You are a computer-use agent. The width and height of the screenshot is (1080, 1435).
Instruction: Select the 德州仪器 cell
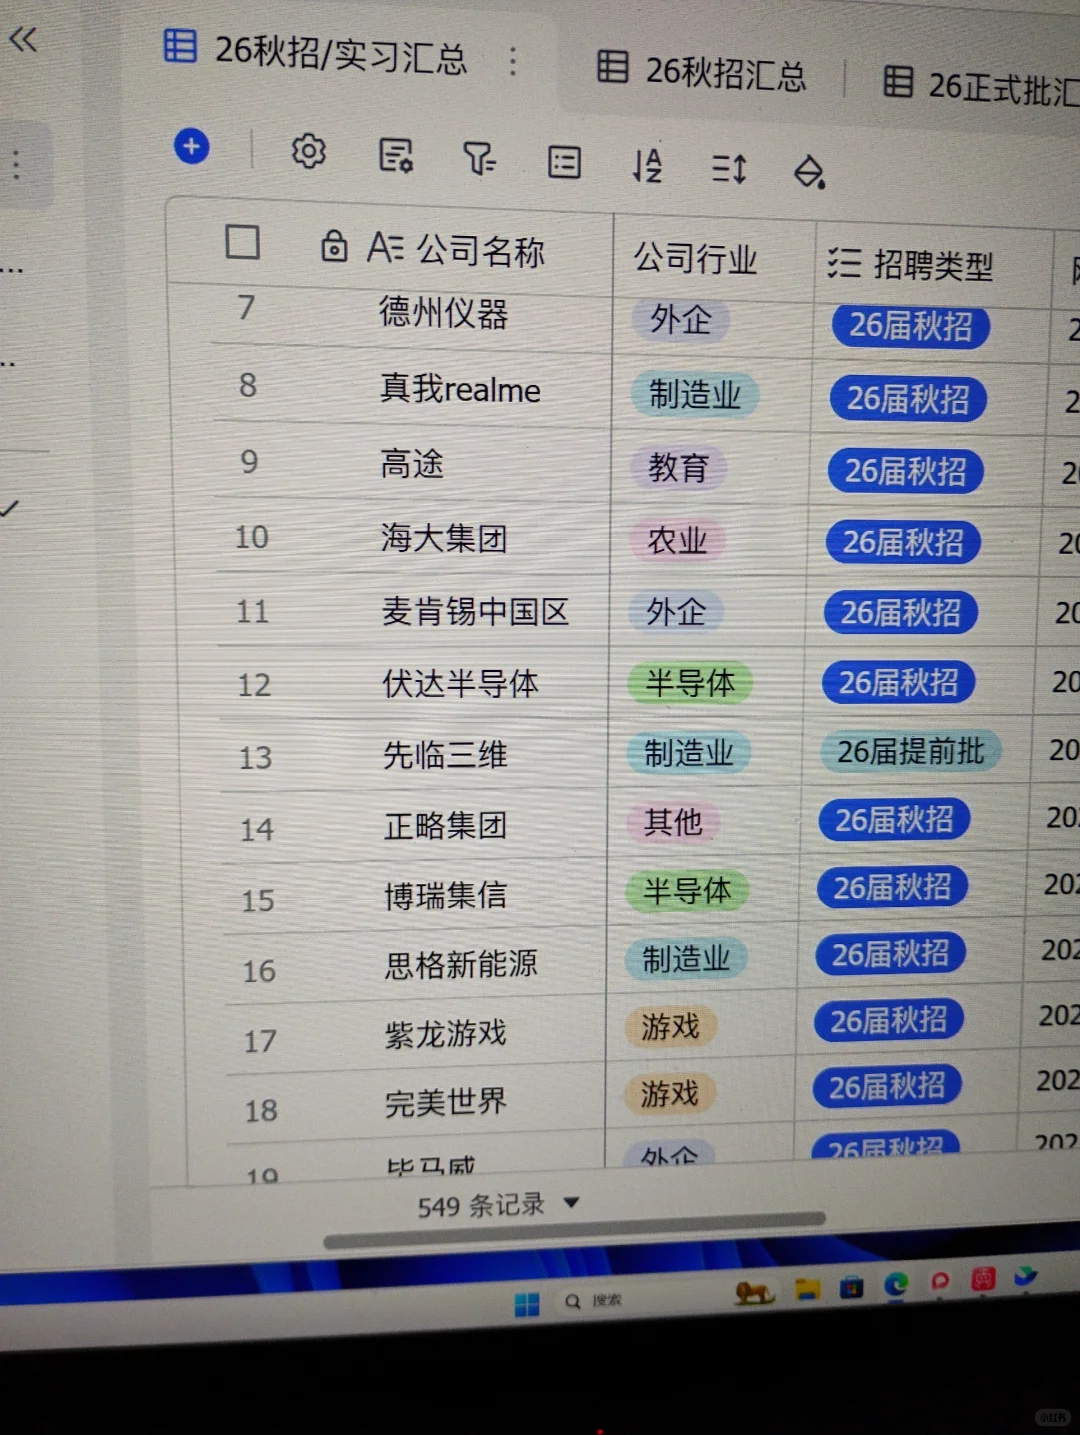click(x=443, y=313)
